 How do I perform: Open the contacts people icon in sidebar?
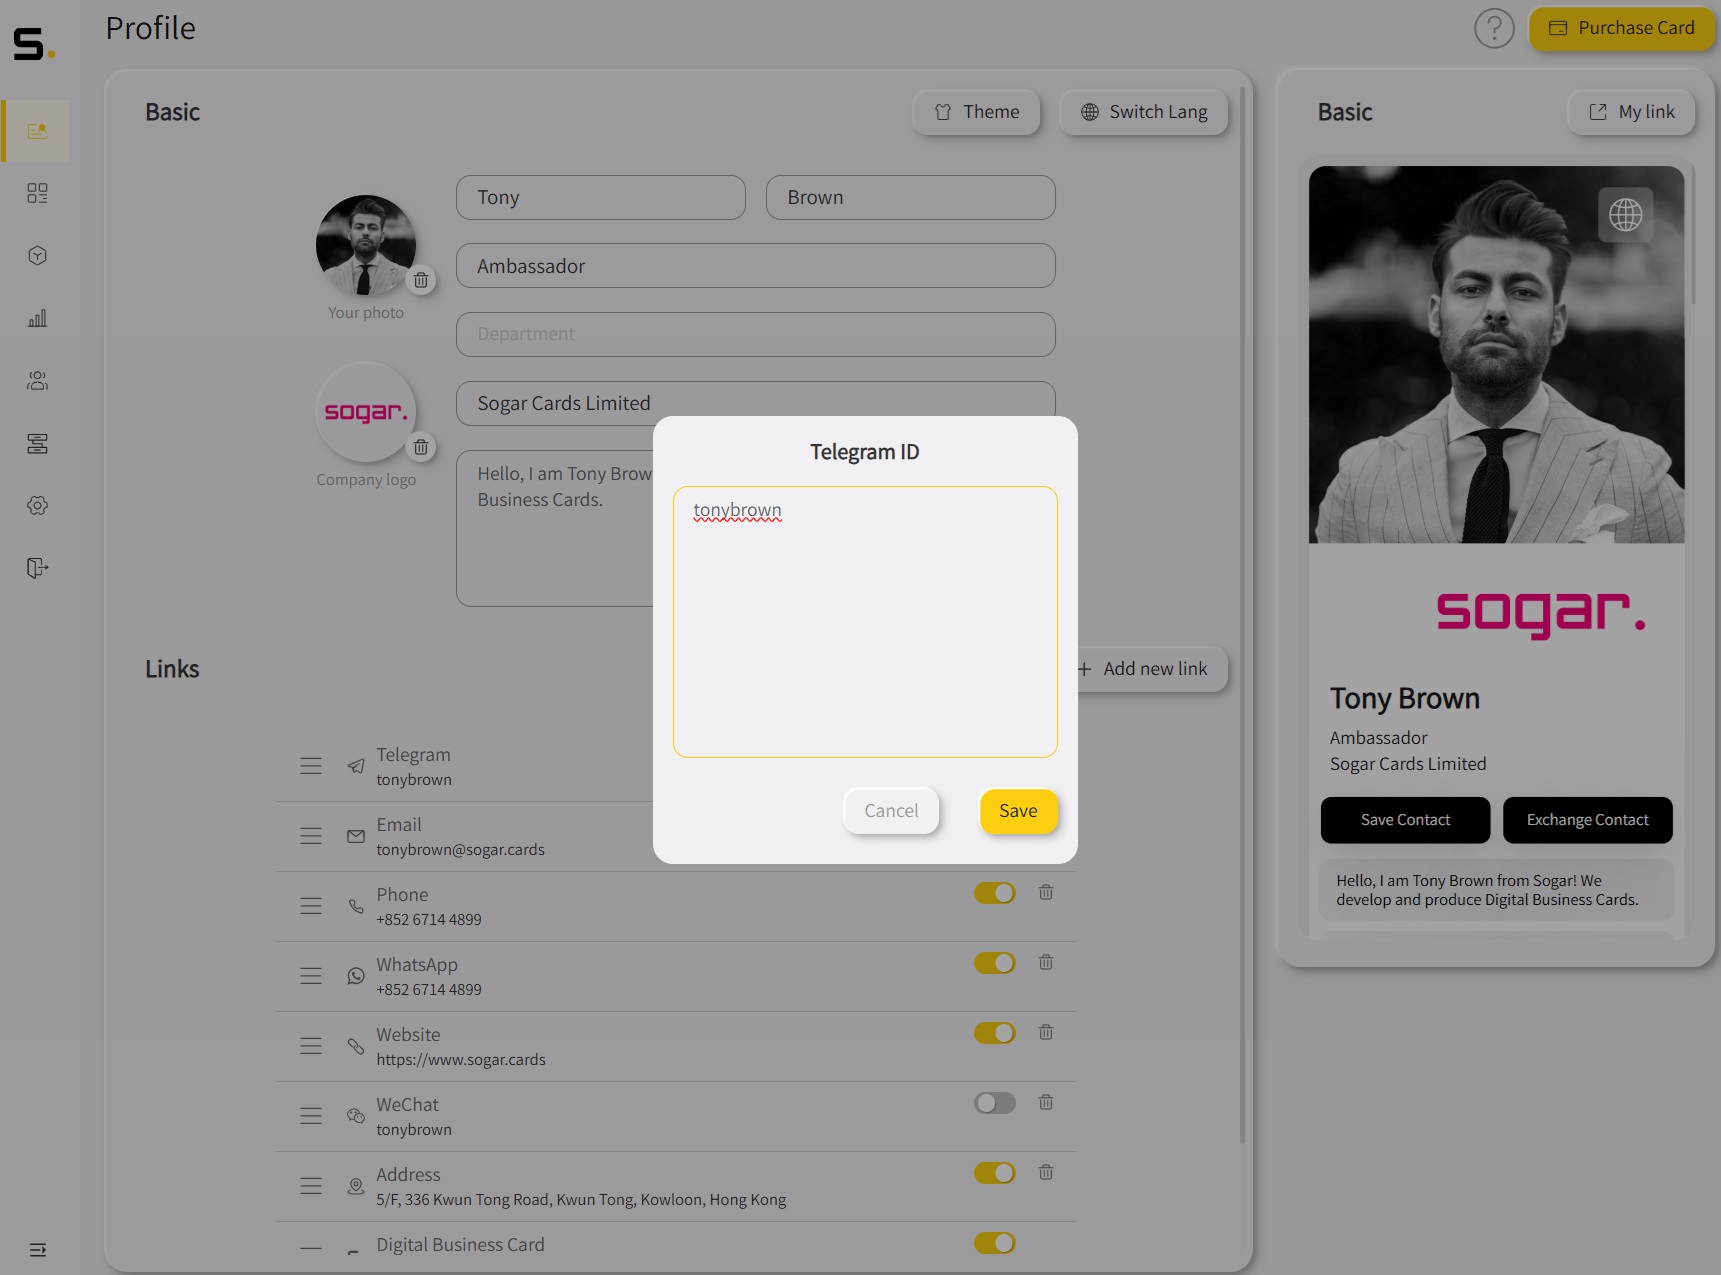coord(37,380)
